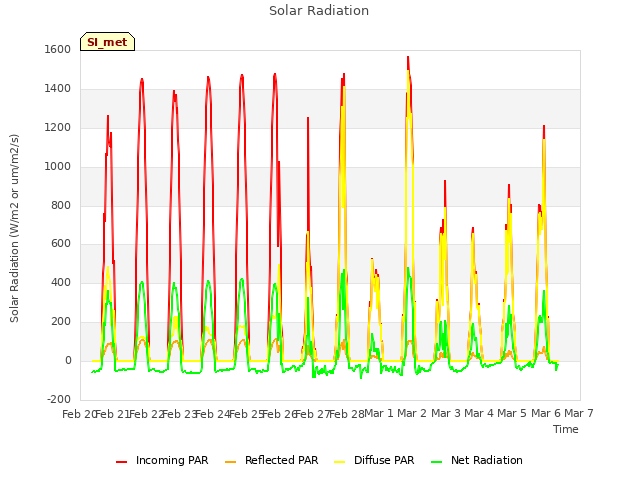Click the Feb 20 x-axis date label
The image size is (640, 480).
[x=79, y=414]
